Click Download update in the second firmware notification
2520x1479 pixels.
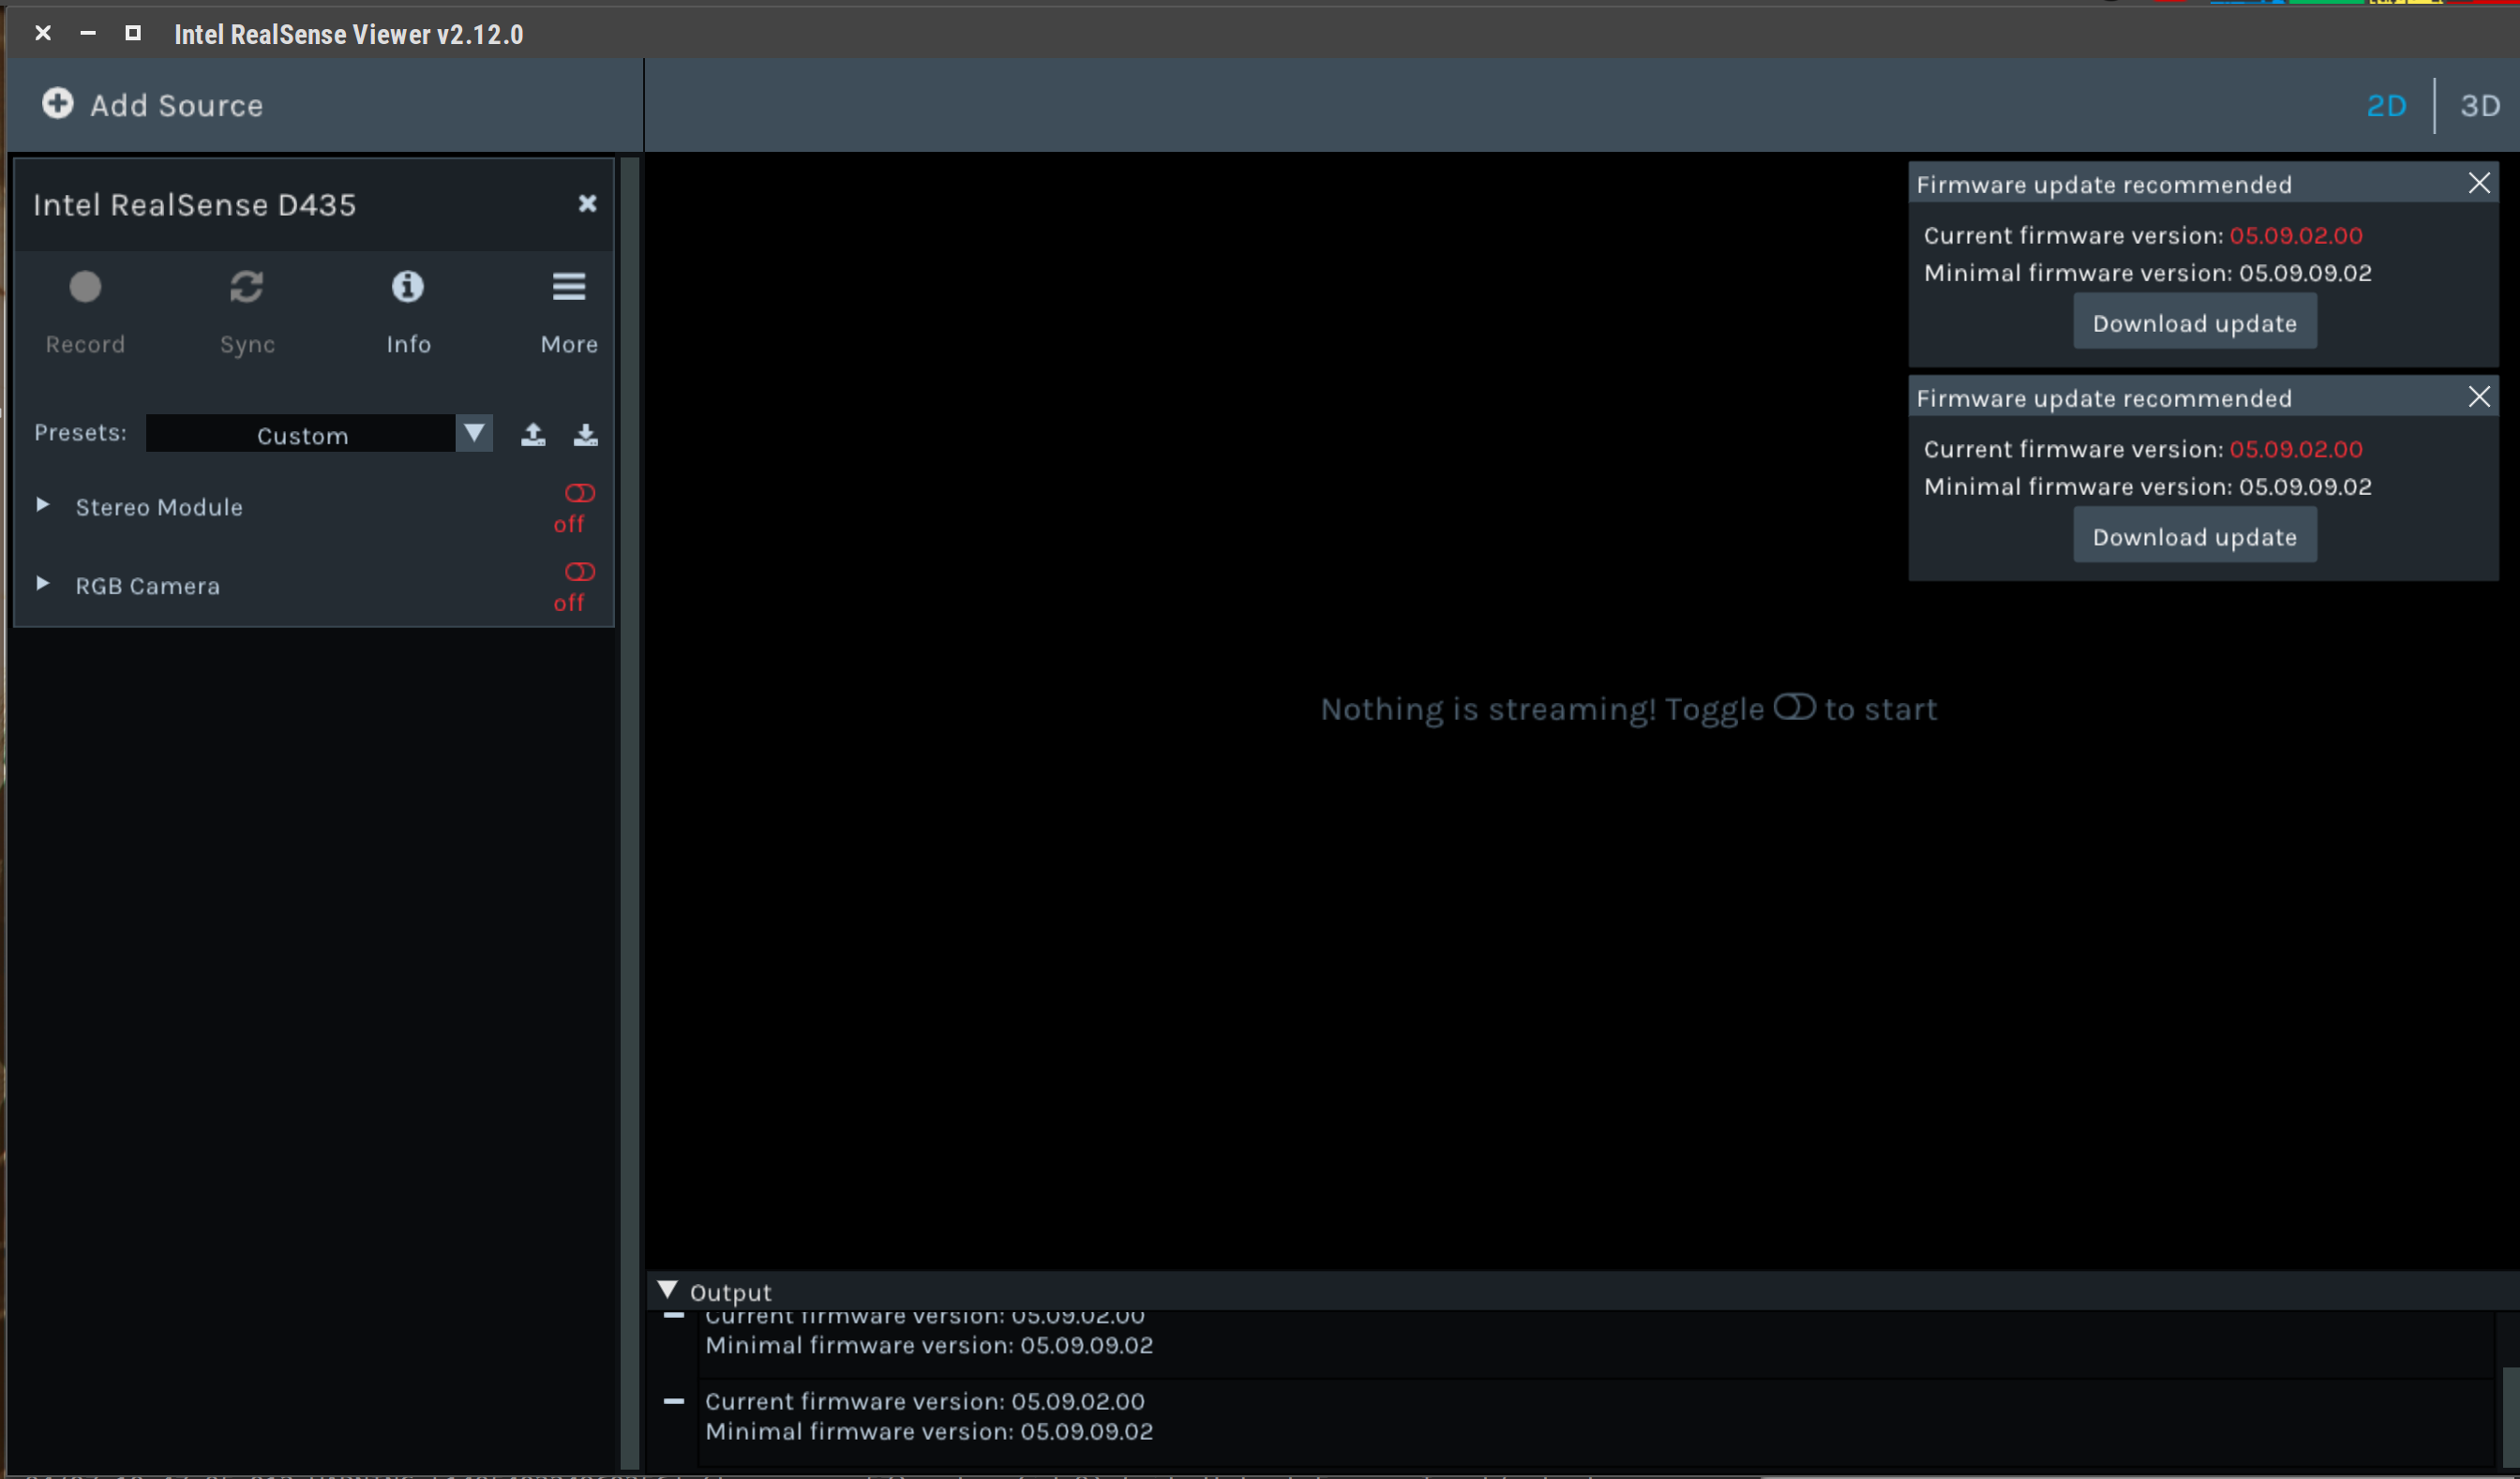coord(2194,535)
